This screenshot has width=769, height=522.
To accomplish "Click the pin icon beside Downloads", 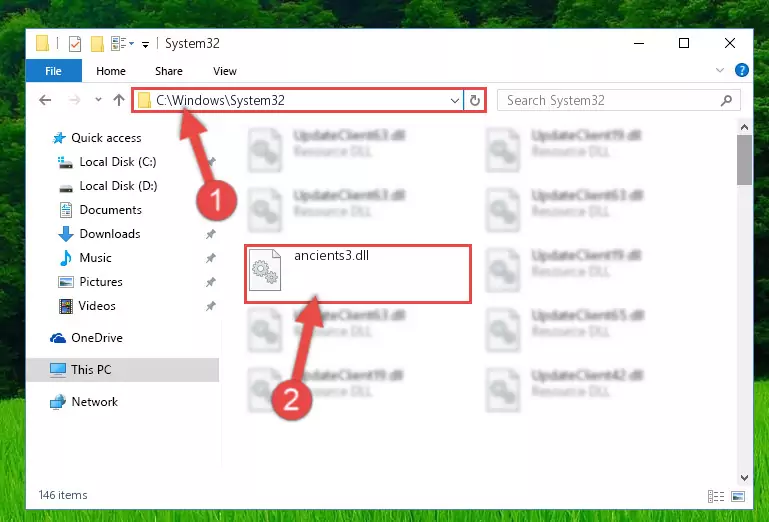I will tap(210, 234).
